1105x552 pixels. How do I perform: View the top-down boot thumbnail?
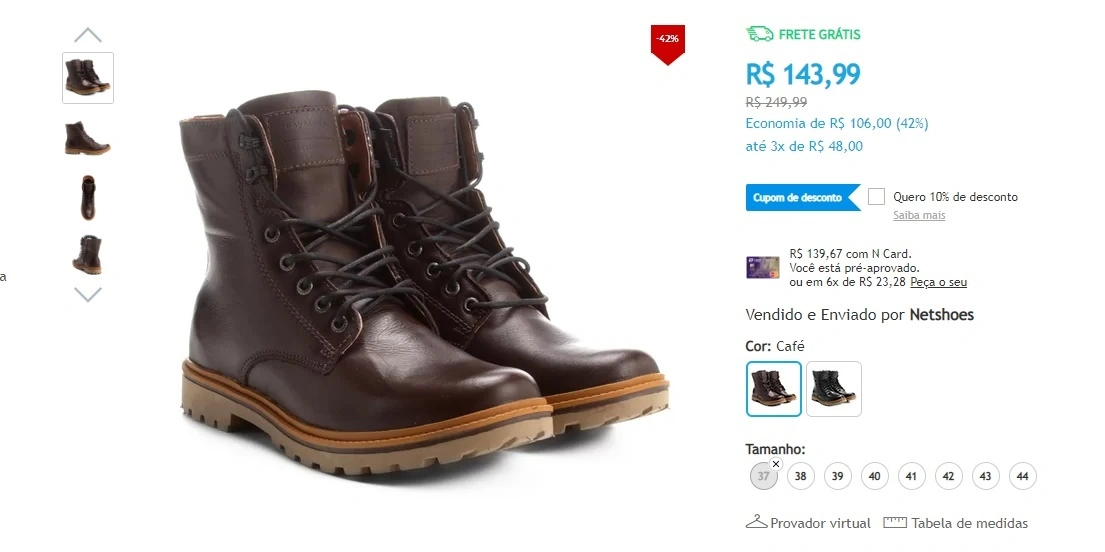click(88, 197)
